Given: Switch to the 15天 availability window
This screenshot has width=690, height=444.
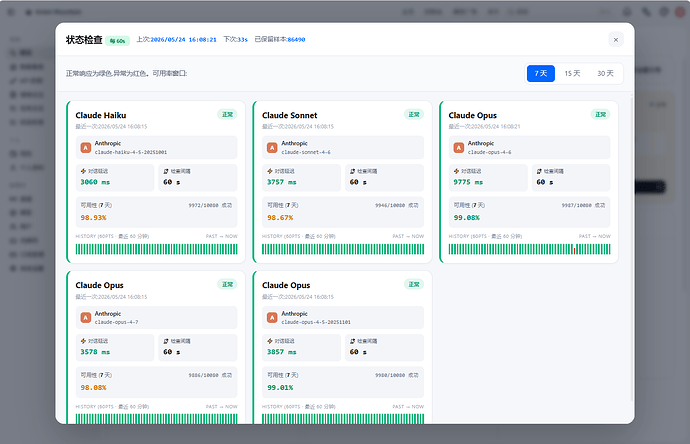Looking at the screenshot, I should [573, 73].
